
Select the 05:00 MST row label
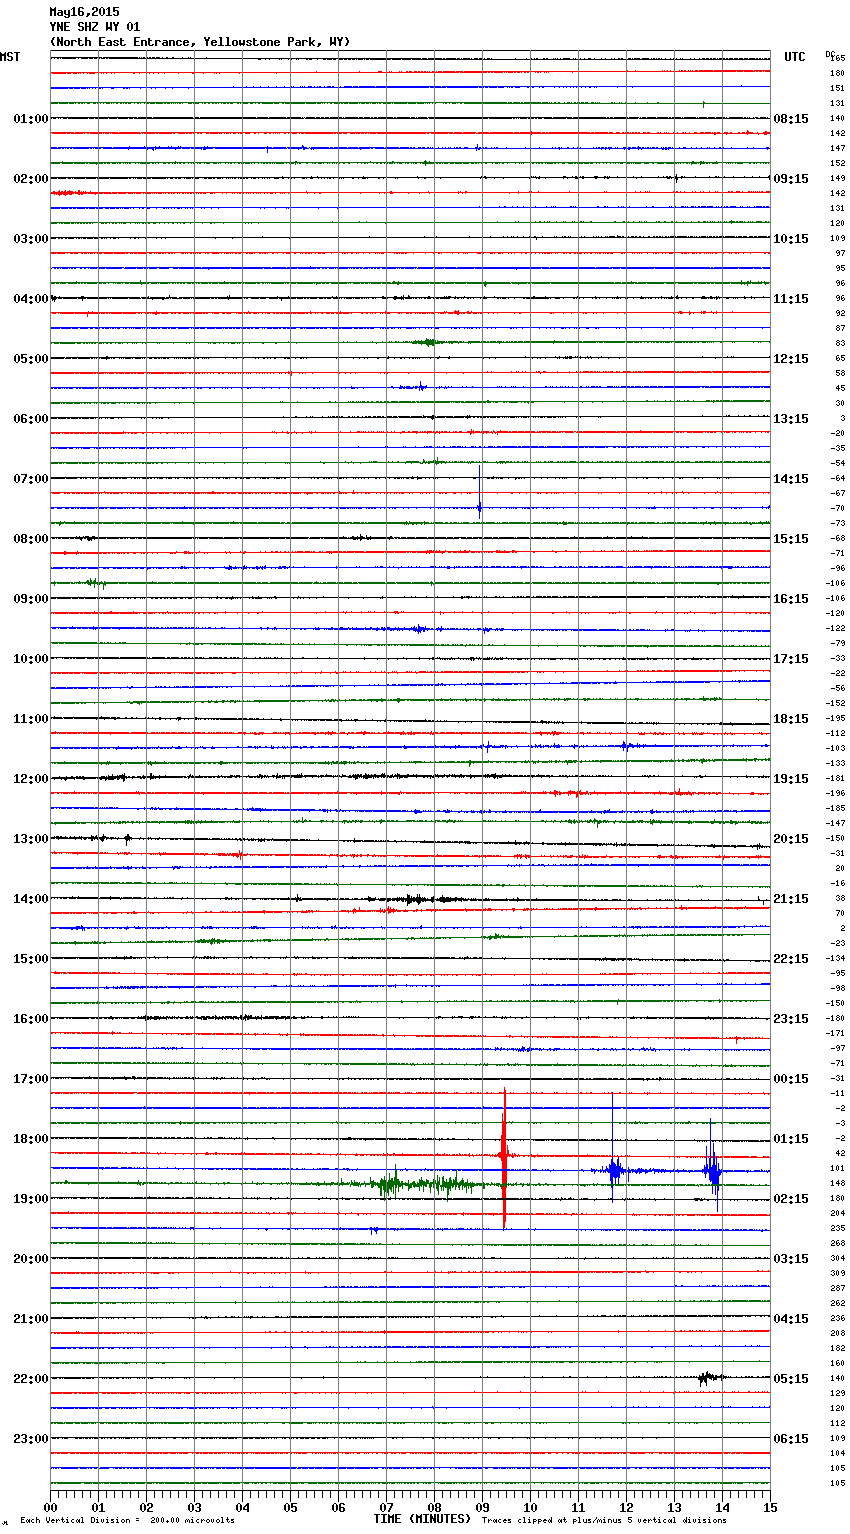30,359
